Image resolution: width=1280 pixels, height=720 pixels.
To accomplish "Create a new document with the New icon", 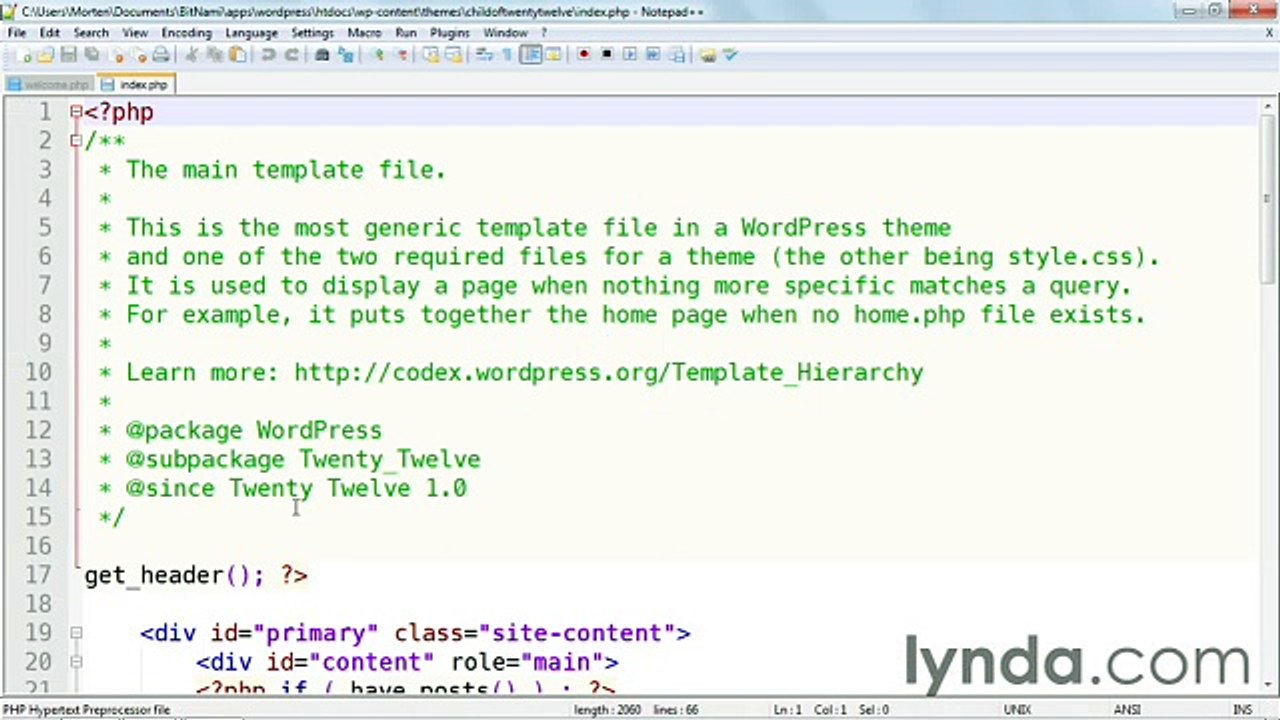I will pos(24,55).
